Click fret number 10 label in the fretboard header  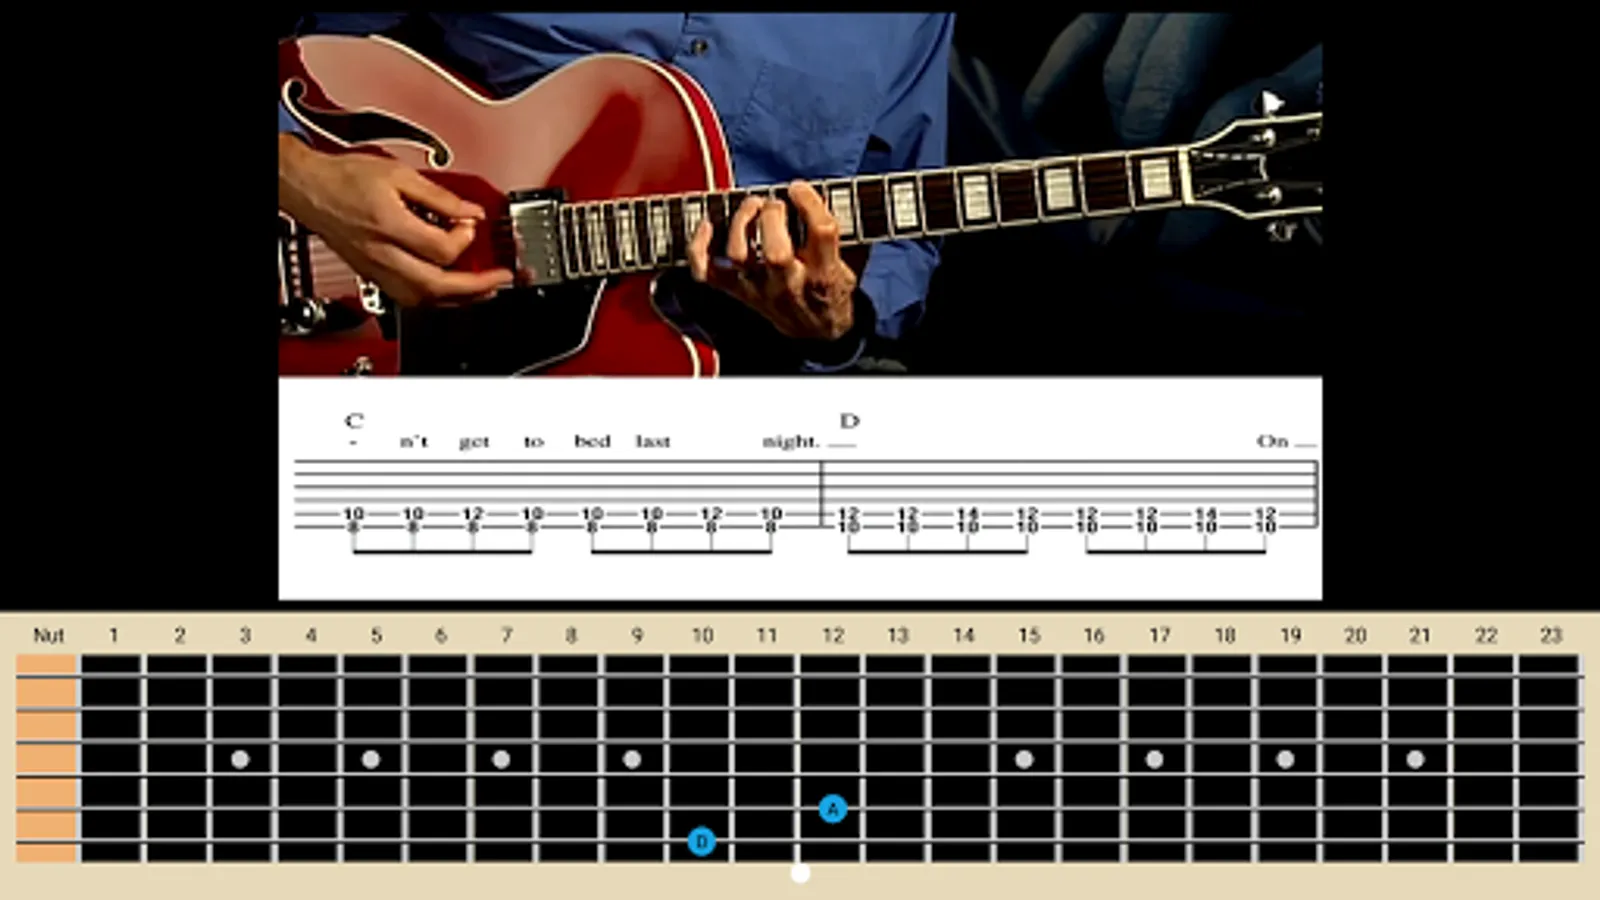pos(702,635)
